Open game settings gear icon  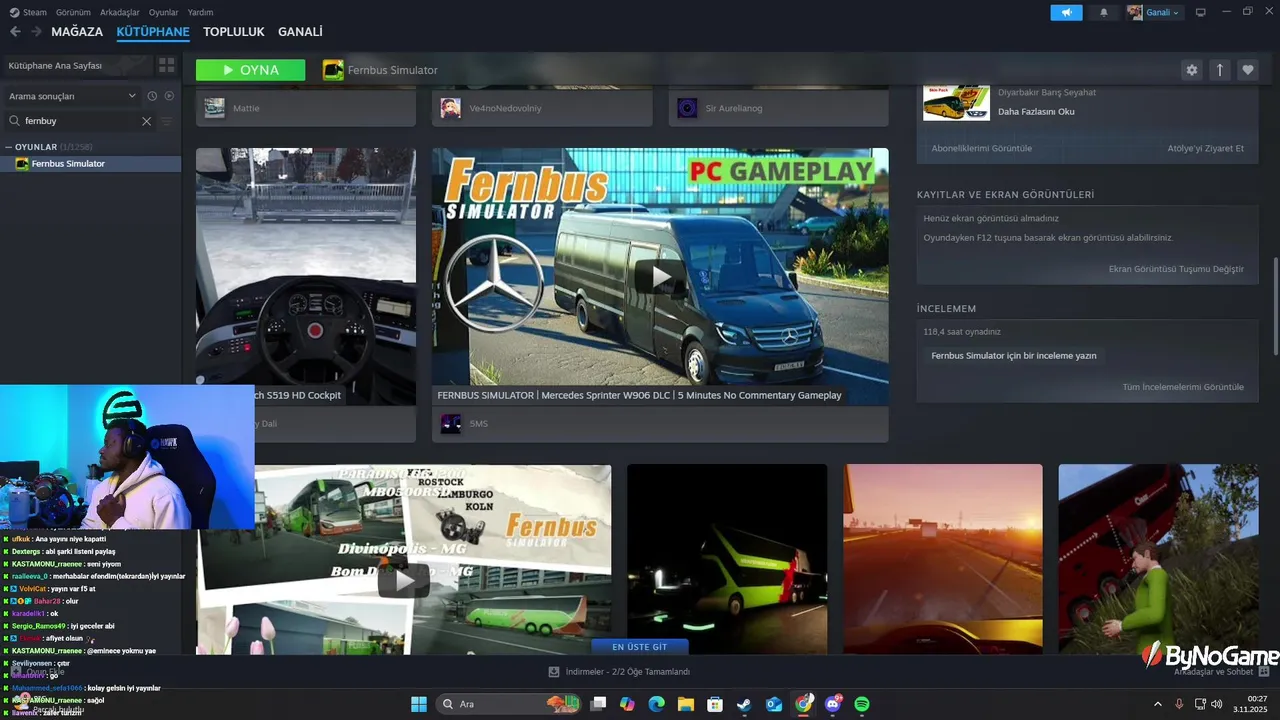click(1191, 70)
